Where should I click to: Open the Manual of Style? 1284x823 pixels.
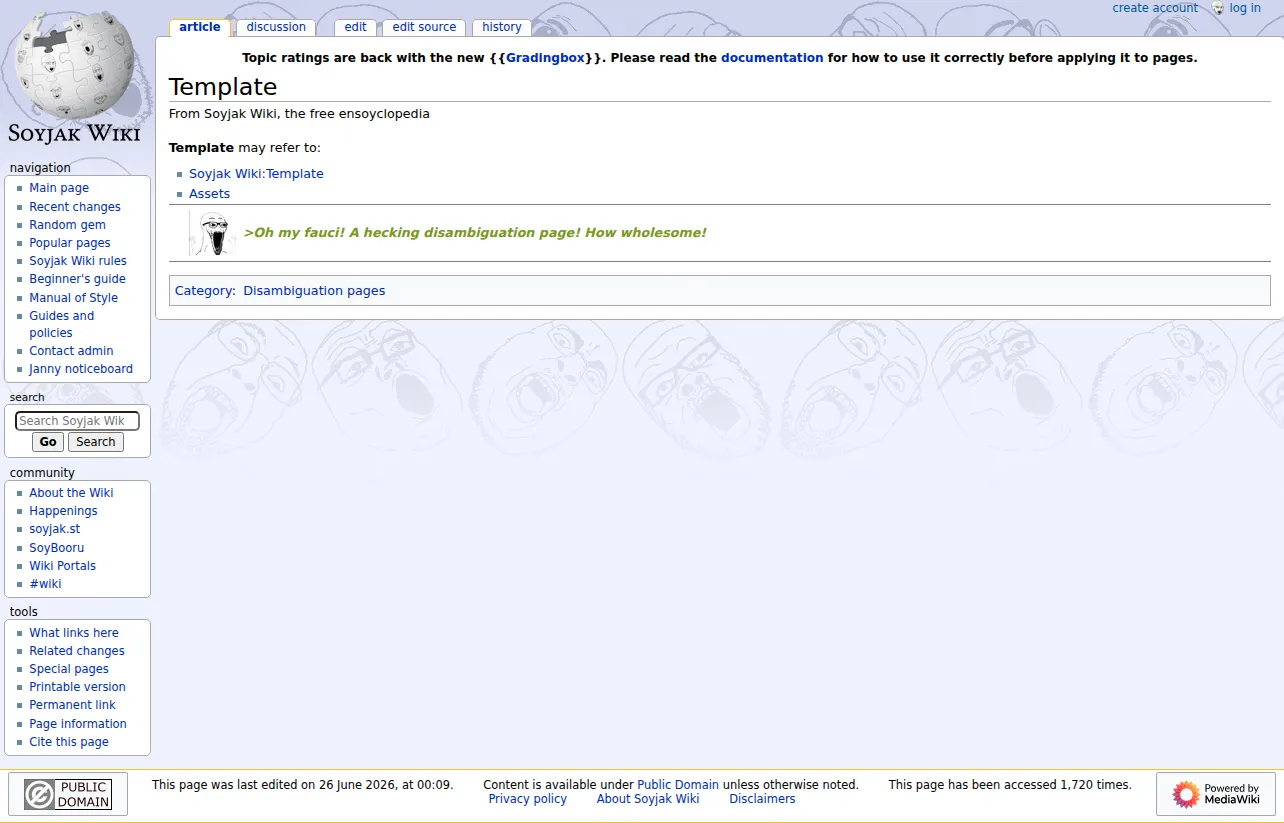[x=73, y=298]
